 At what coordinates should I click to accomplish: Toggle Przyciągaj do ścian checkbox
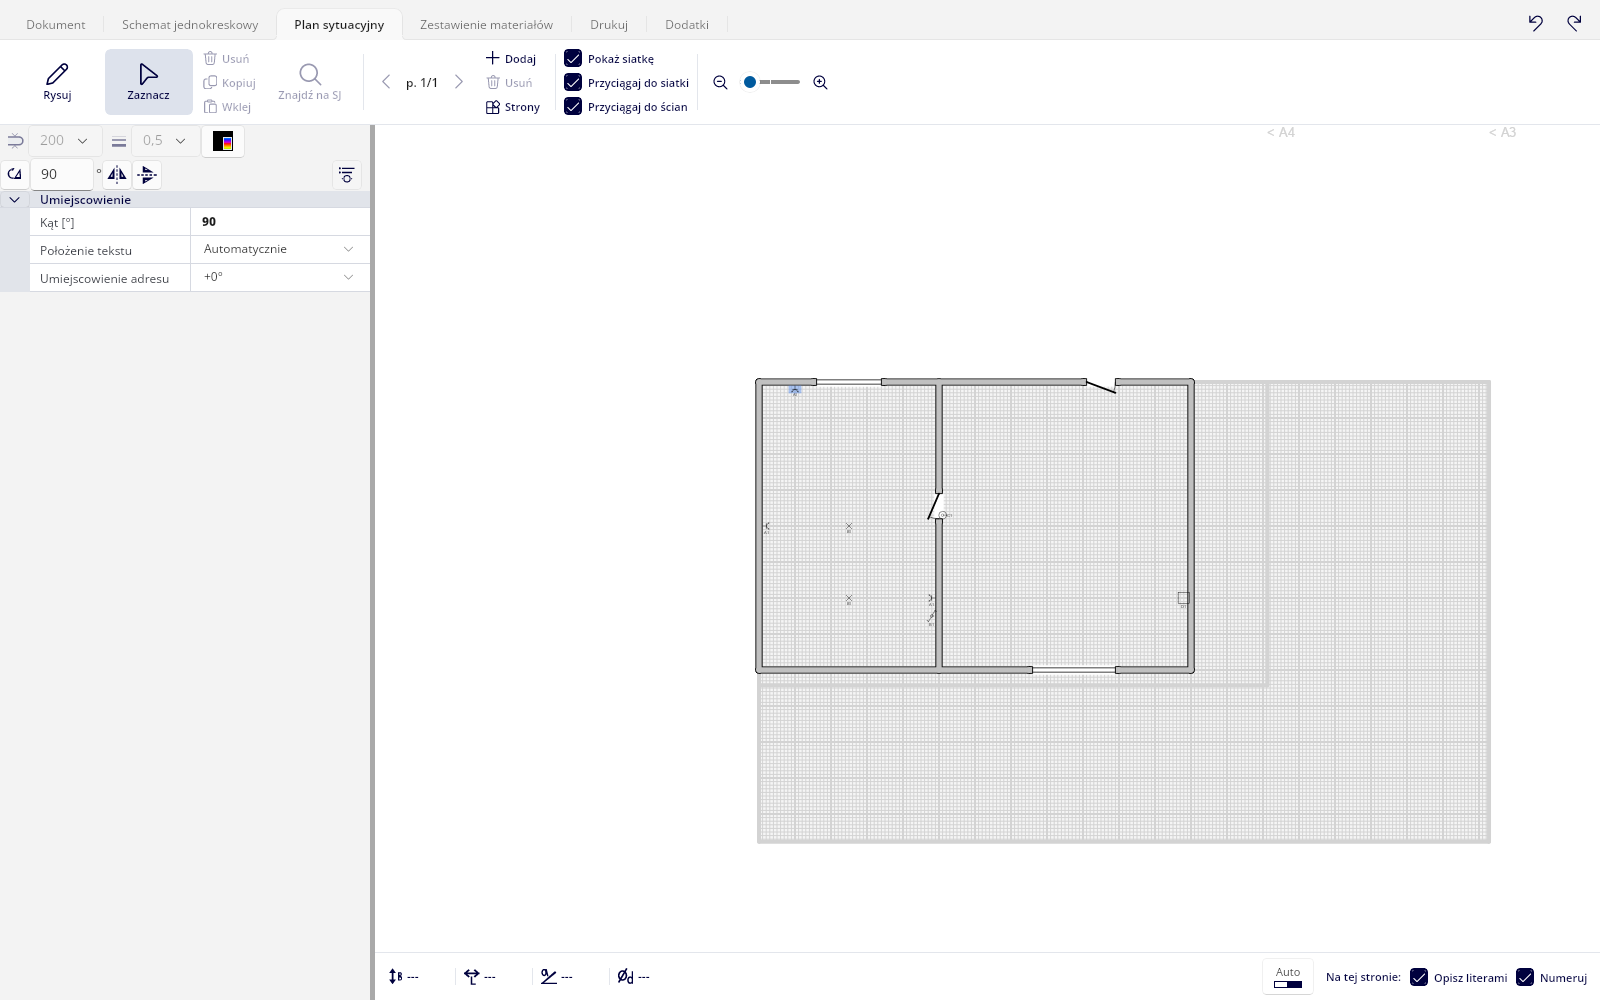[x=573, y=107]
